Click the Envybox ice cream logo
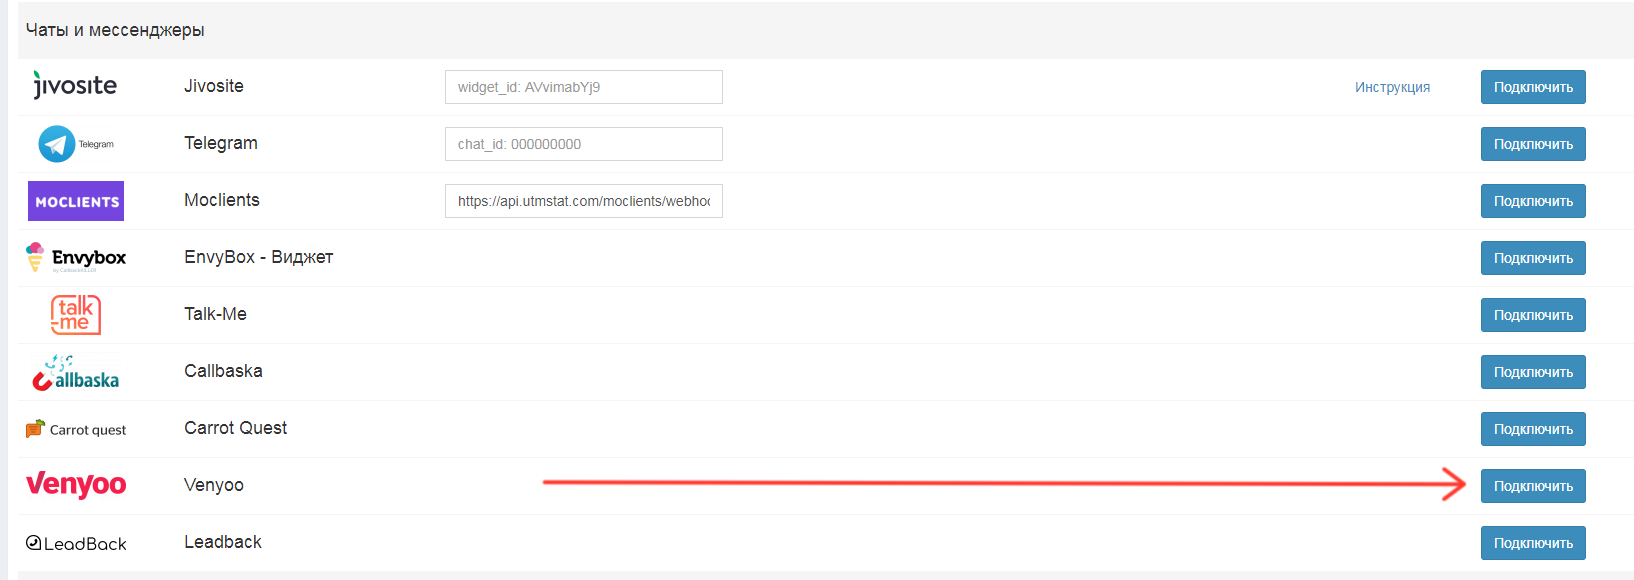 (76, 258)
